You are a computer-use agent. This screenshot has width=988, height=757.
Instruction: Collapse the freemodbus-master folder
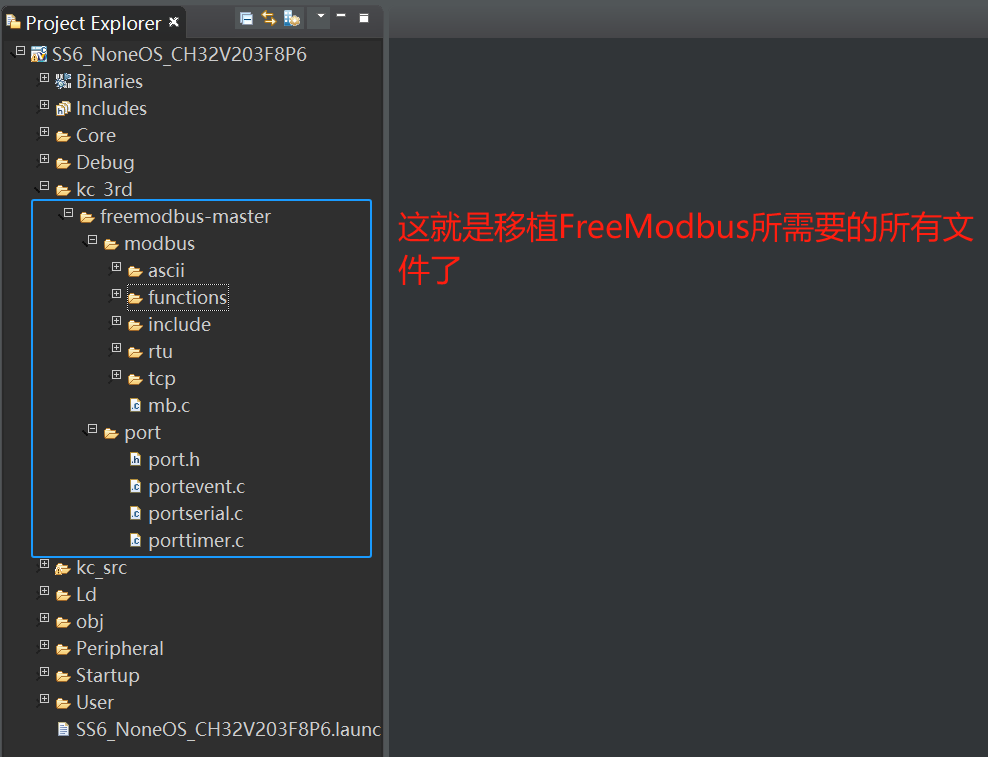[x=68, y=212]
